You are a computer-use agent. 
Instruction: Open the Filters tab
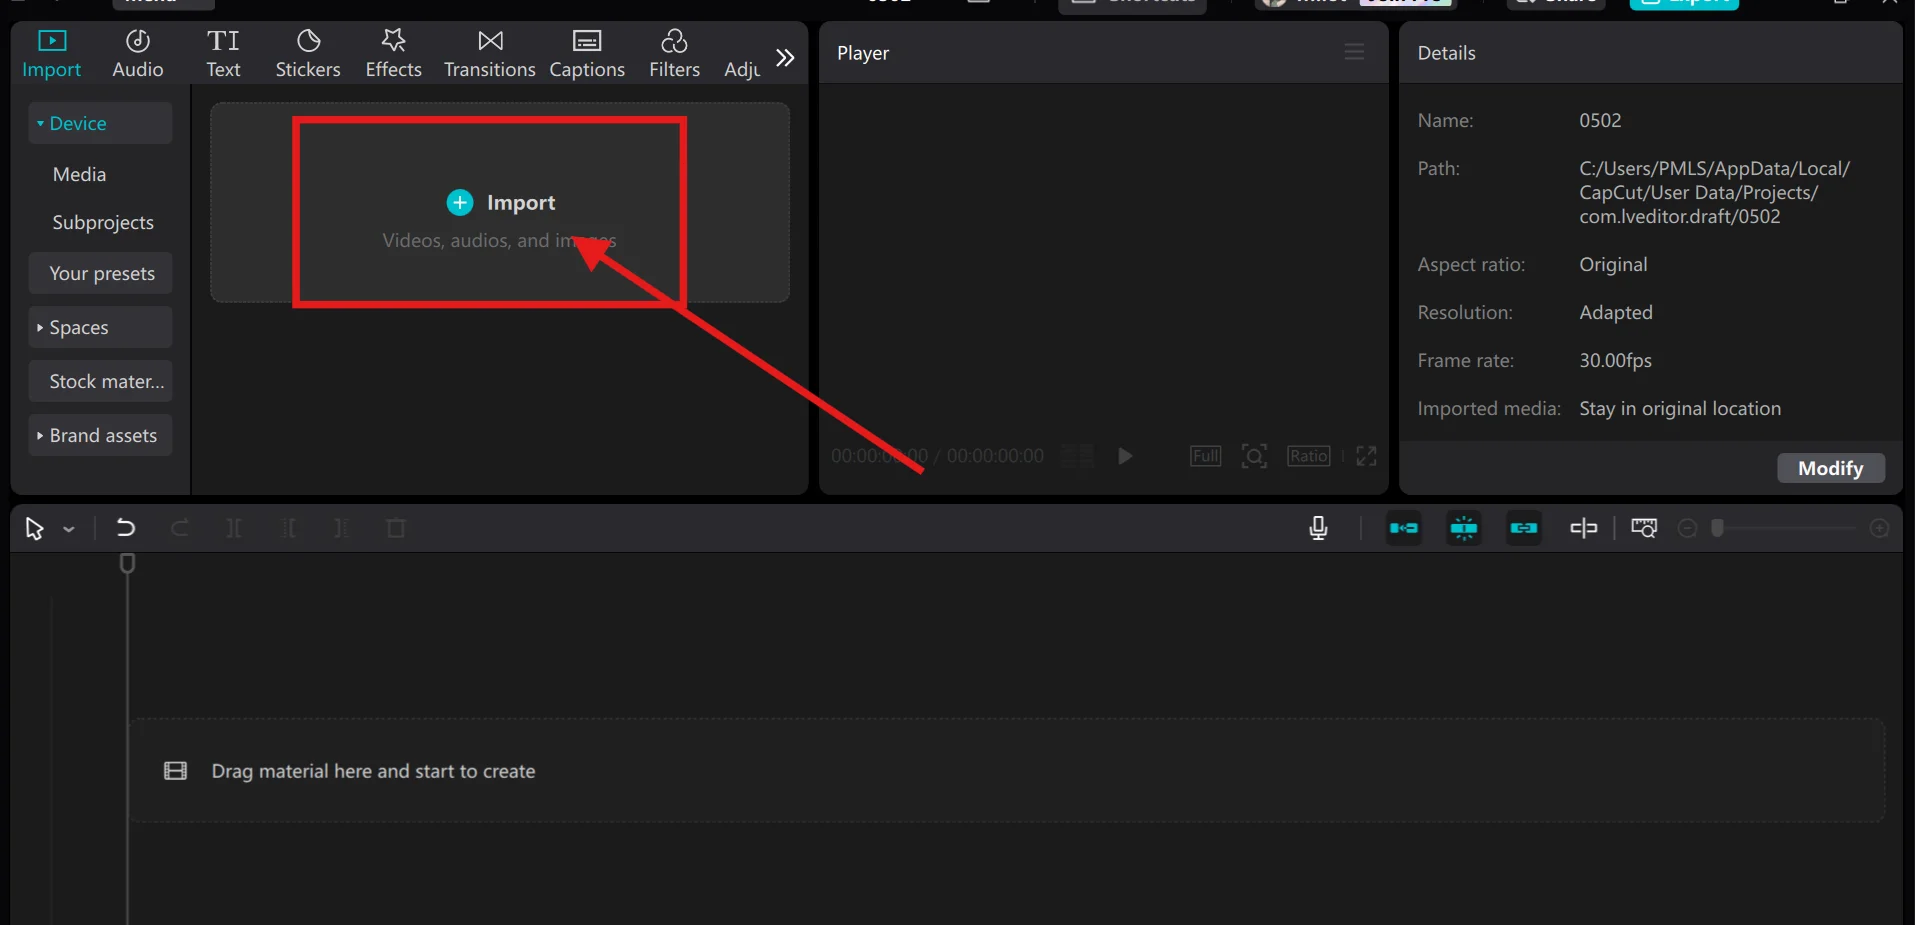pos(674,54)
